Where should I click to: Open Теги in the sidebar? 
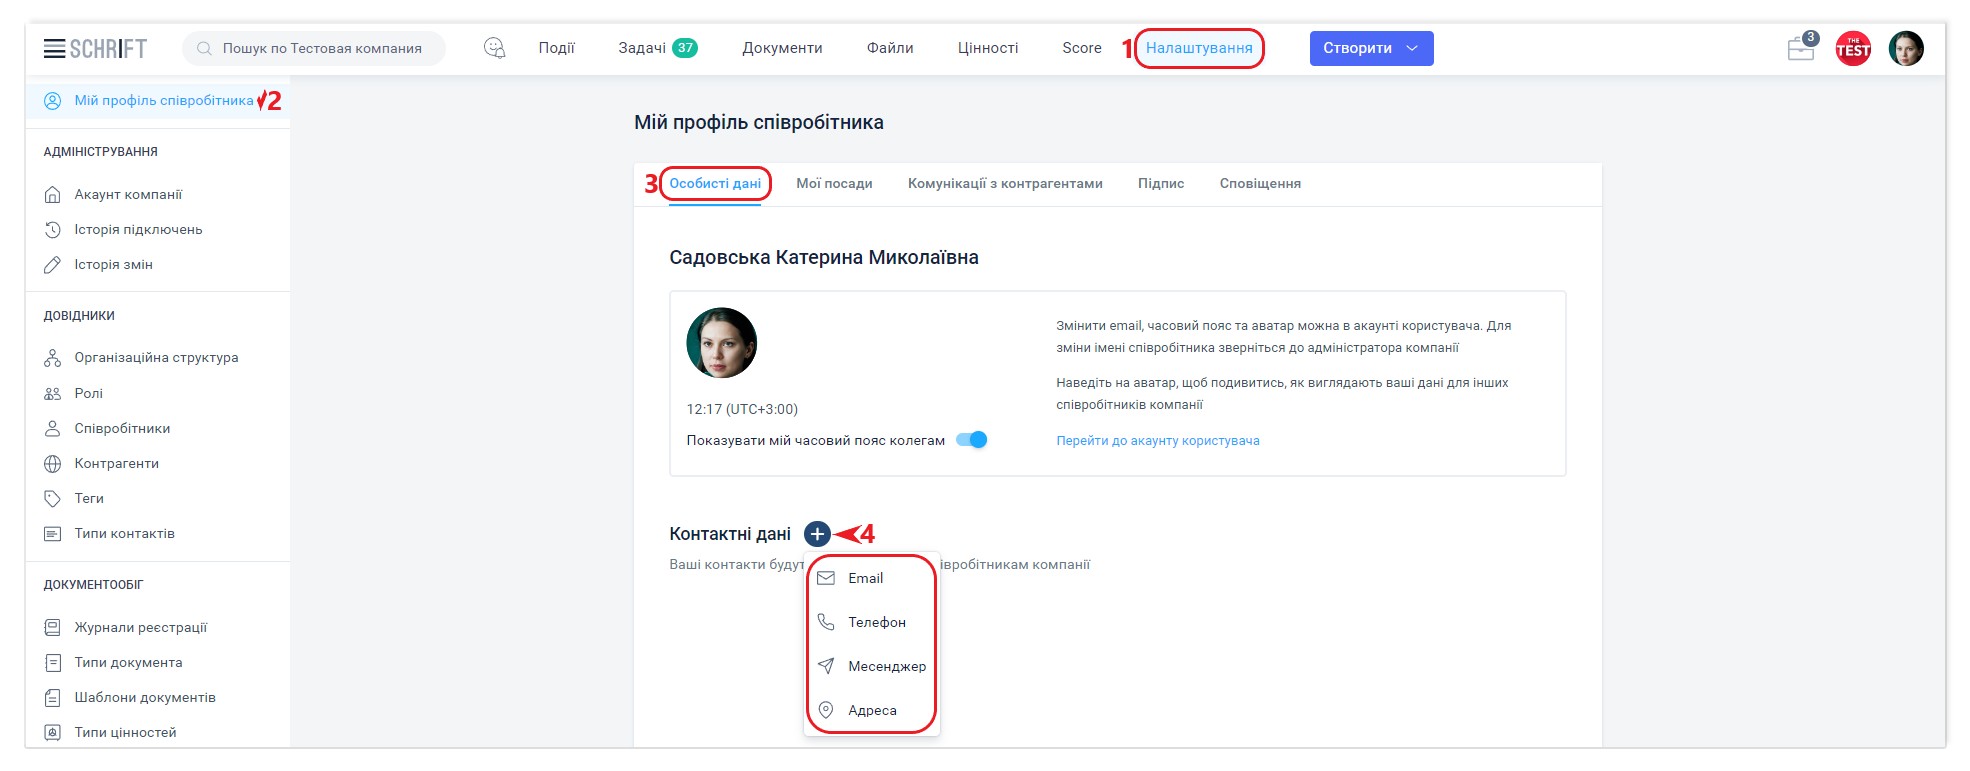pyautogui.click(x=89, y=499)
